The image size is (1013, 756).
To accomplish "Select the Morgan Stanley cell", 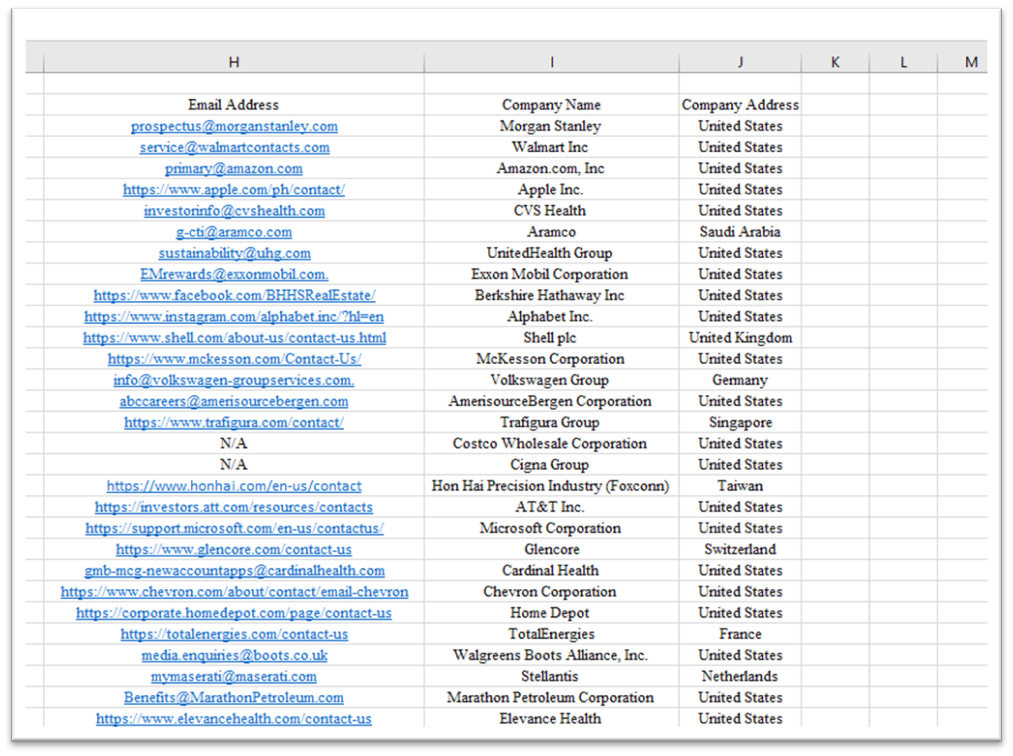I will coord(552,126).
